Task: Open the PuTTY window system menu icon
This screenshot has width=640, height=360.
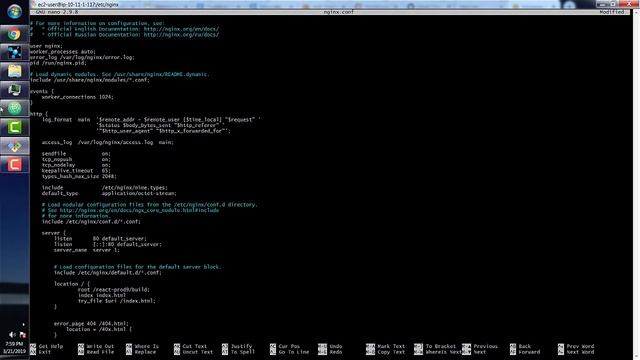Action: click(x=33, y=4)
